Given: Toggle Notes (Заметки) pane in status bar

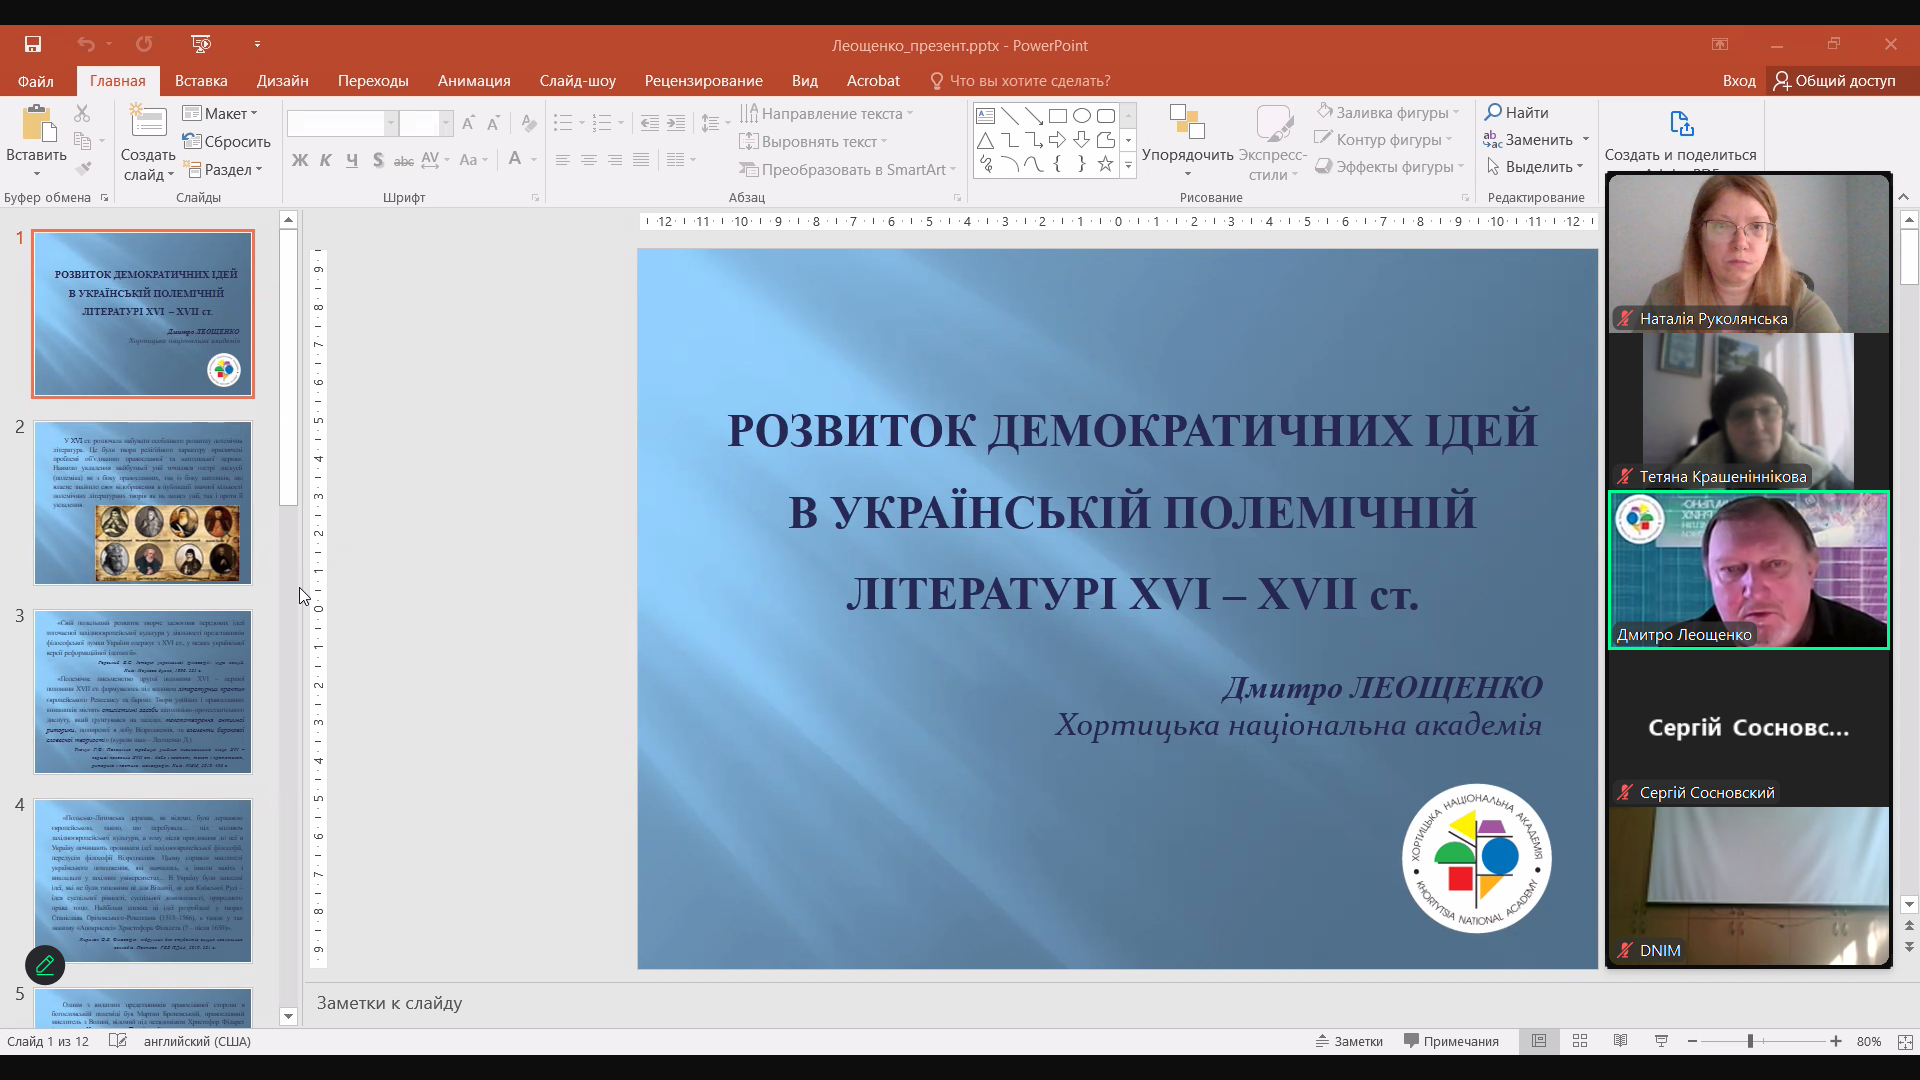Looking at the screenshot, I should point(1349,1041).
